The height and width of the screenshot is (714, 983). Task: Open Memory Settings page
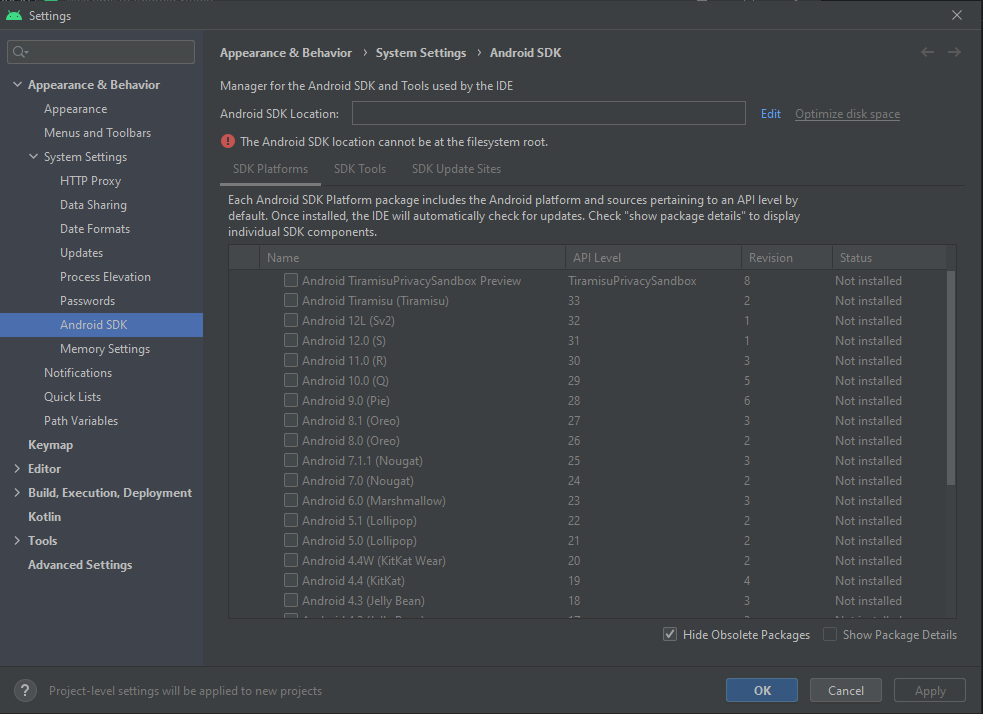coord(105,349)
